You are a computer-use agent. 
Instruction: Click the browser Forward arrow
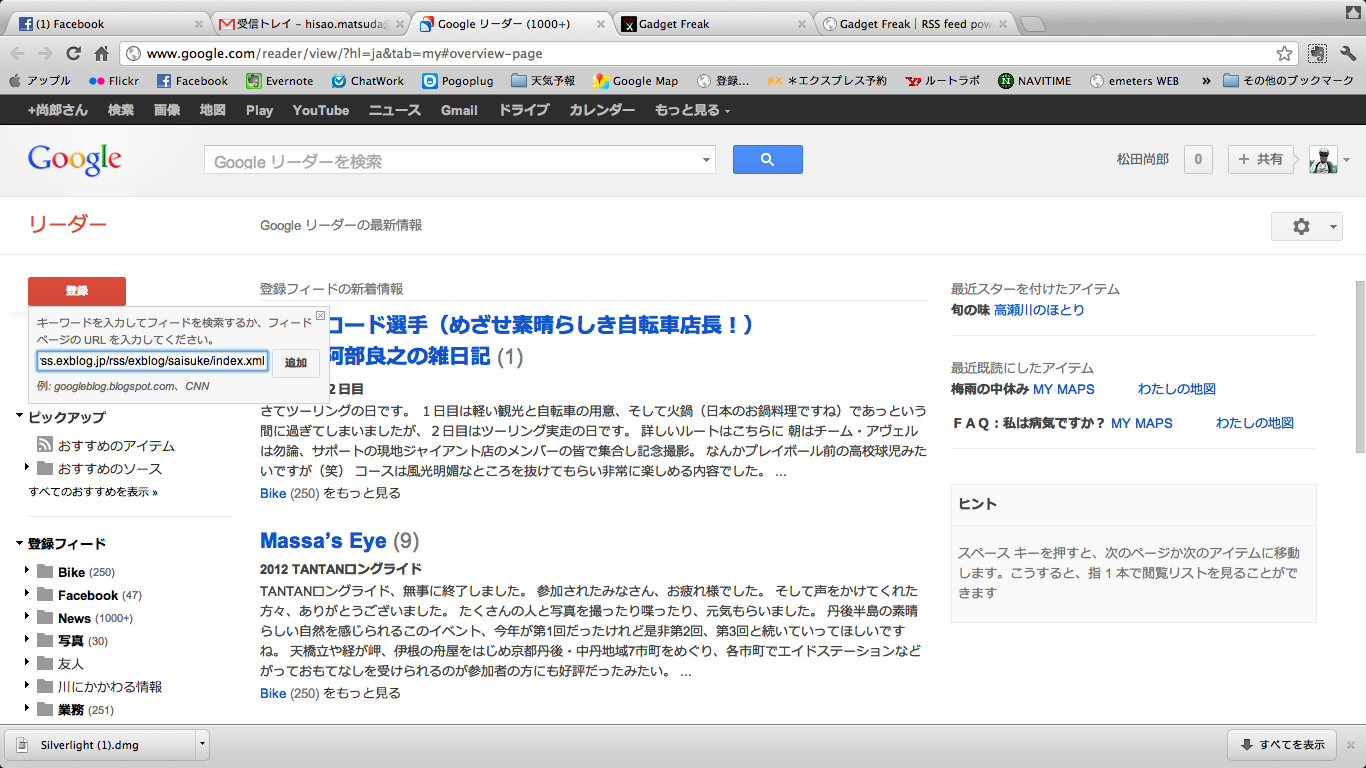[x=46, y=54]
